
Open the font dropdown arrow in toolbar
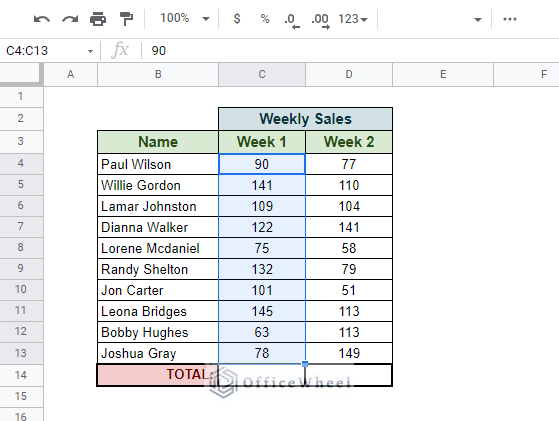pos(478,20)
